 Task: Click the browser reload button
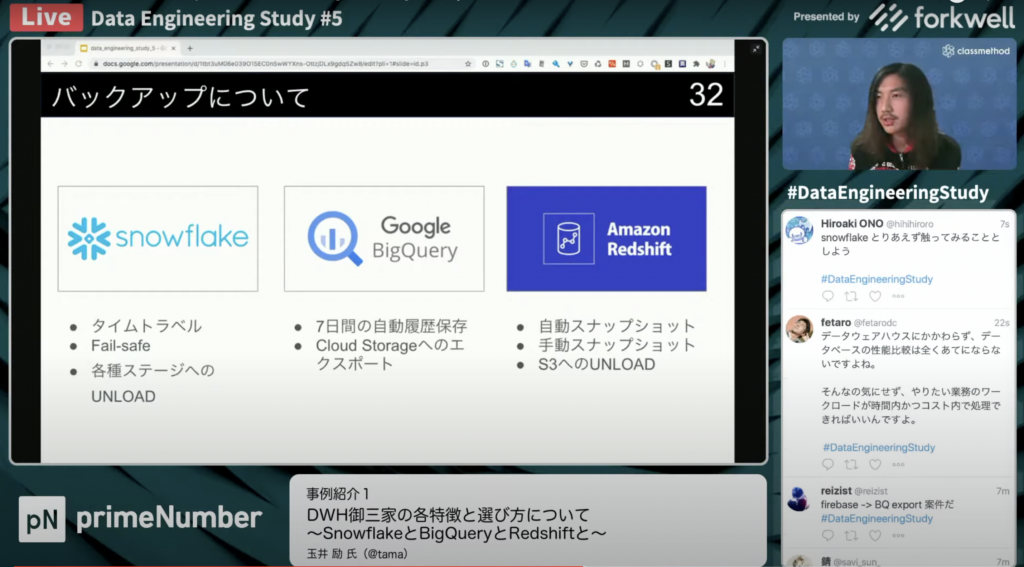(79, 63)
